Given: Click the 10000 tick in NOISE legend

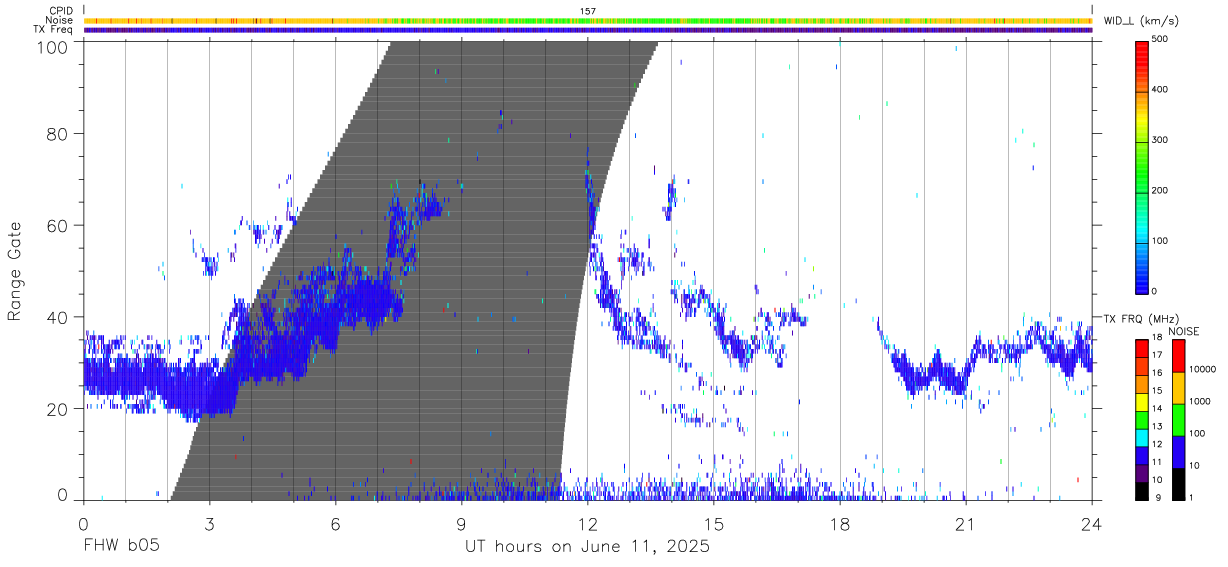Looking at the screenshot, I should pyautogui.click(x=1203, y=370).
